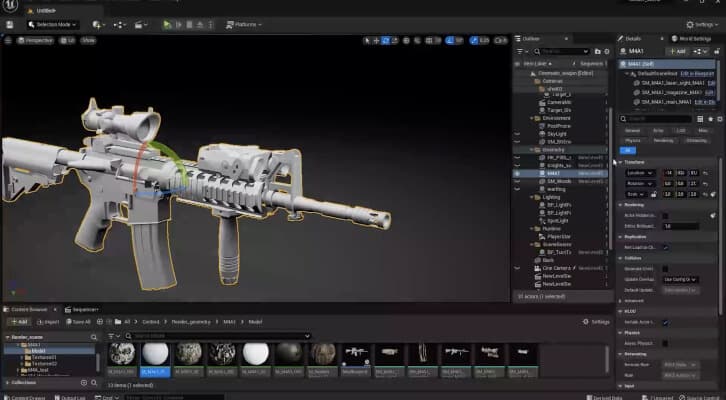The image size is (726, 400).
Task: Activate the Translate (move) gizmo tool
Action: 376,41
